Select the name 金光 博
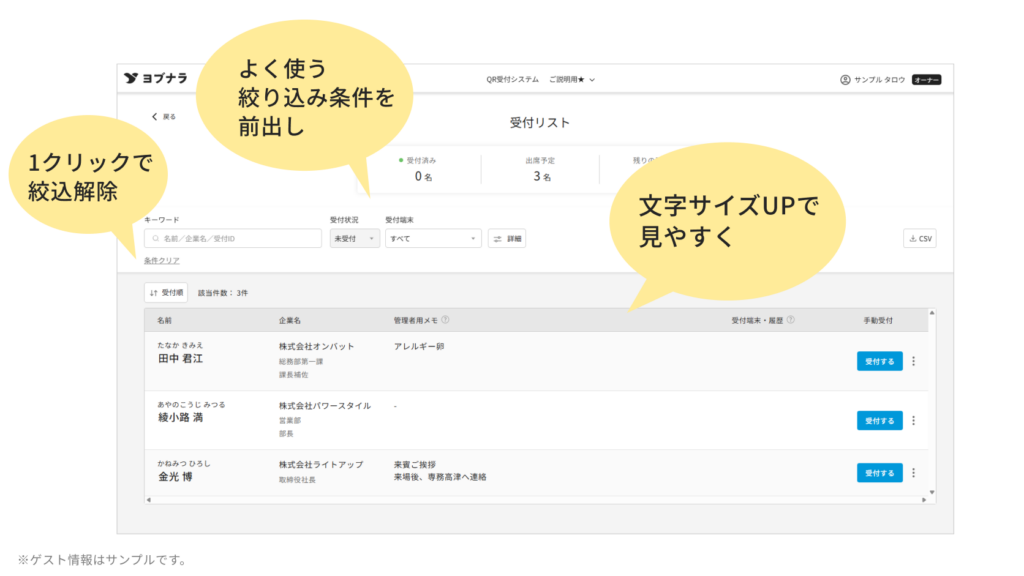Screen dimensions: 1024x576 (x=175, y=477)
